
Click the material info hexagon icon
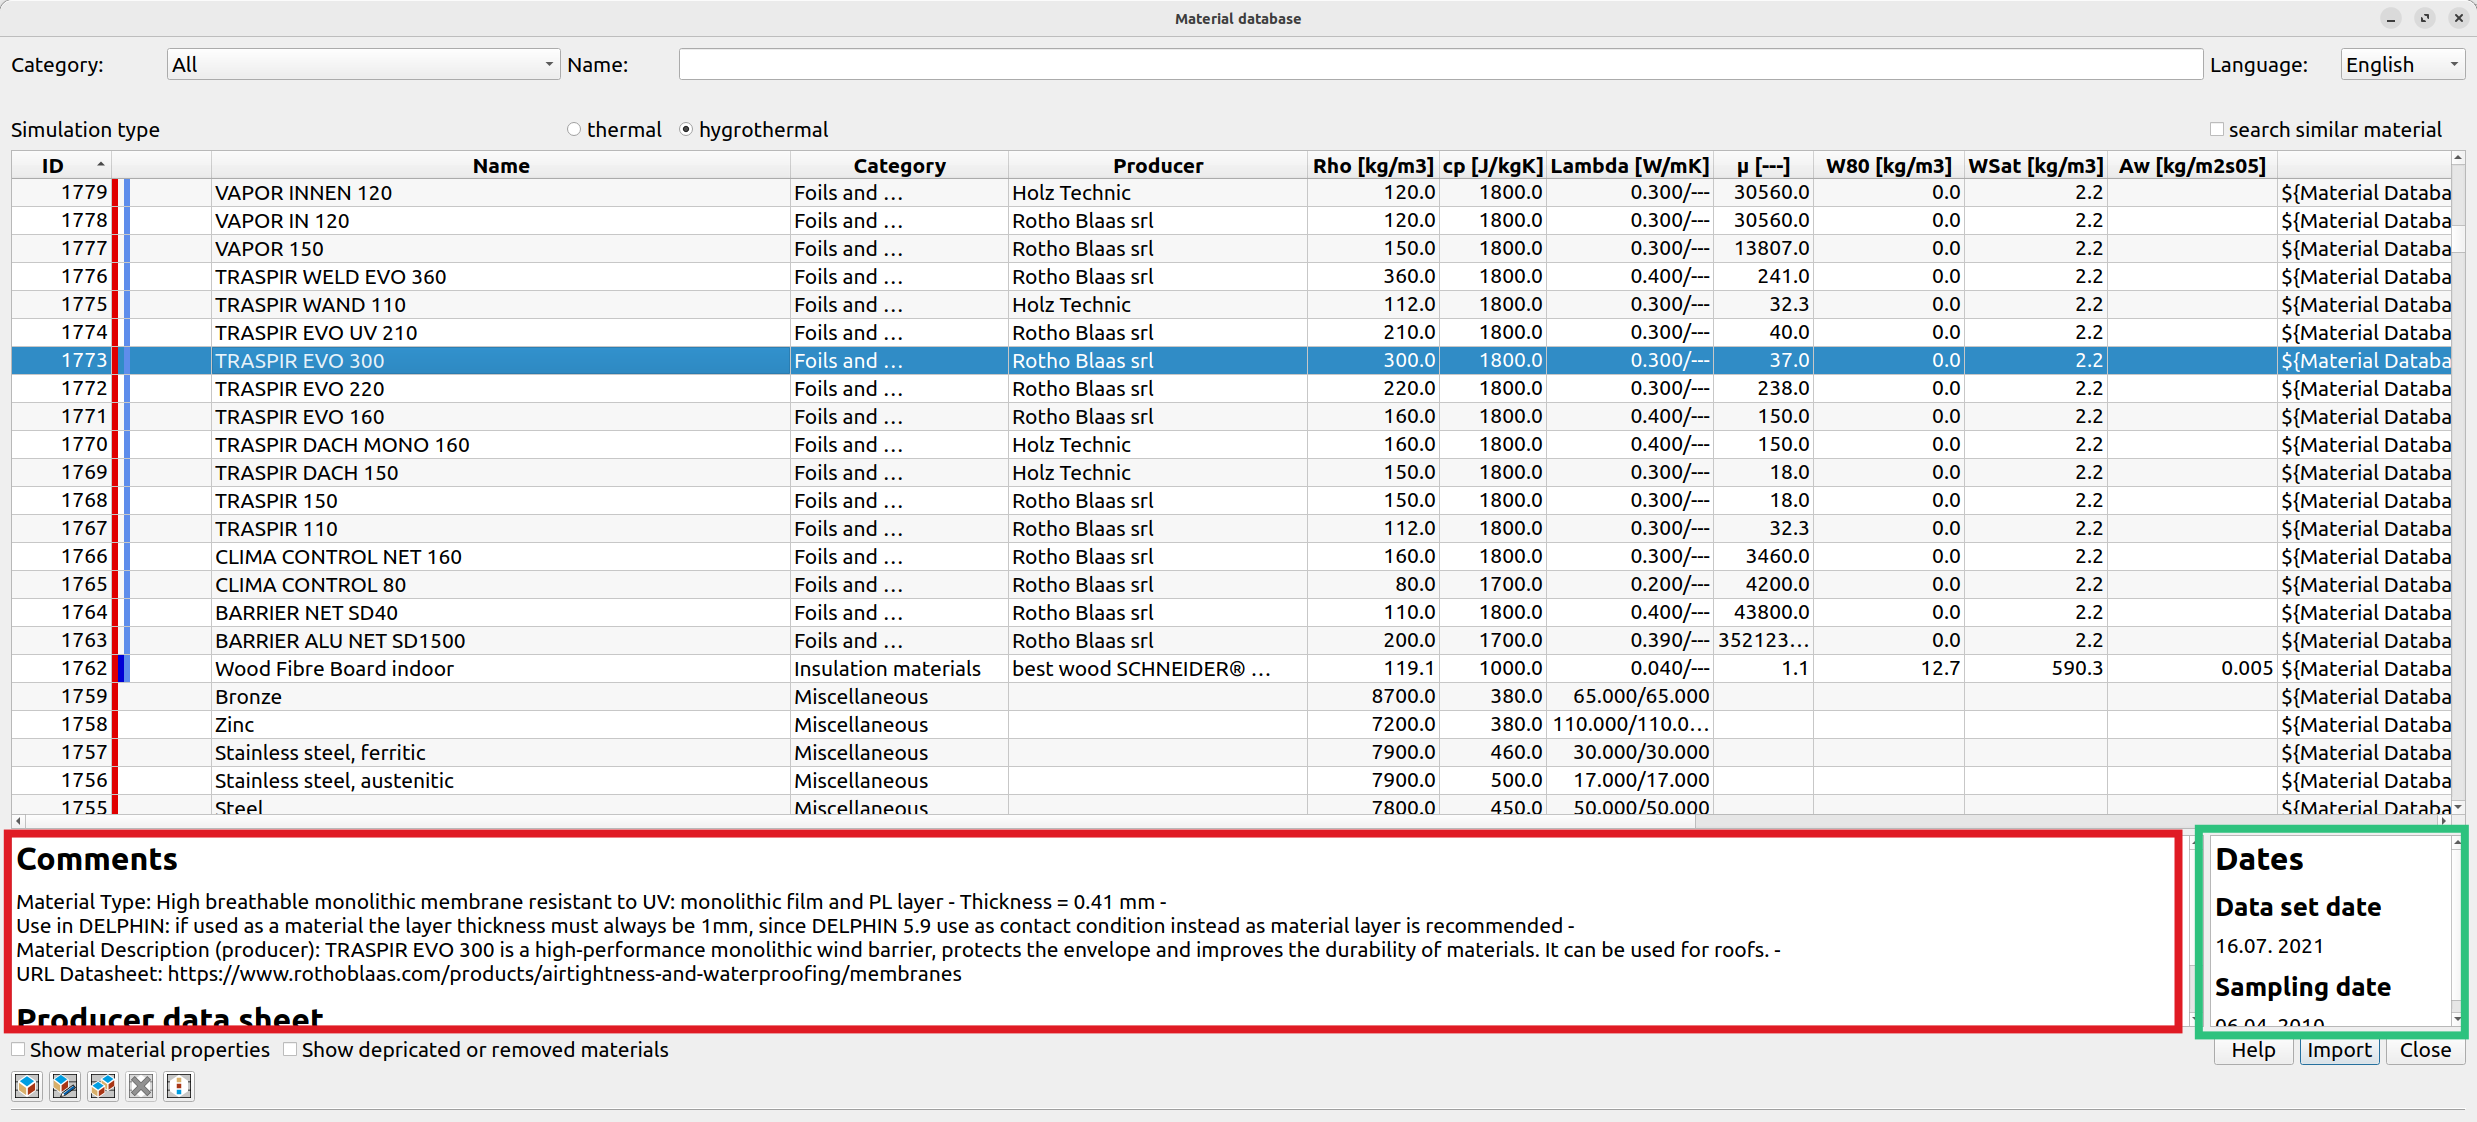pos(179,1086)
